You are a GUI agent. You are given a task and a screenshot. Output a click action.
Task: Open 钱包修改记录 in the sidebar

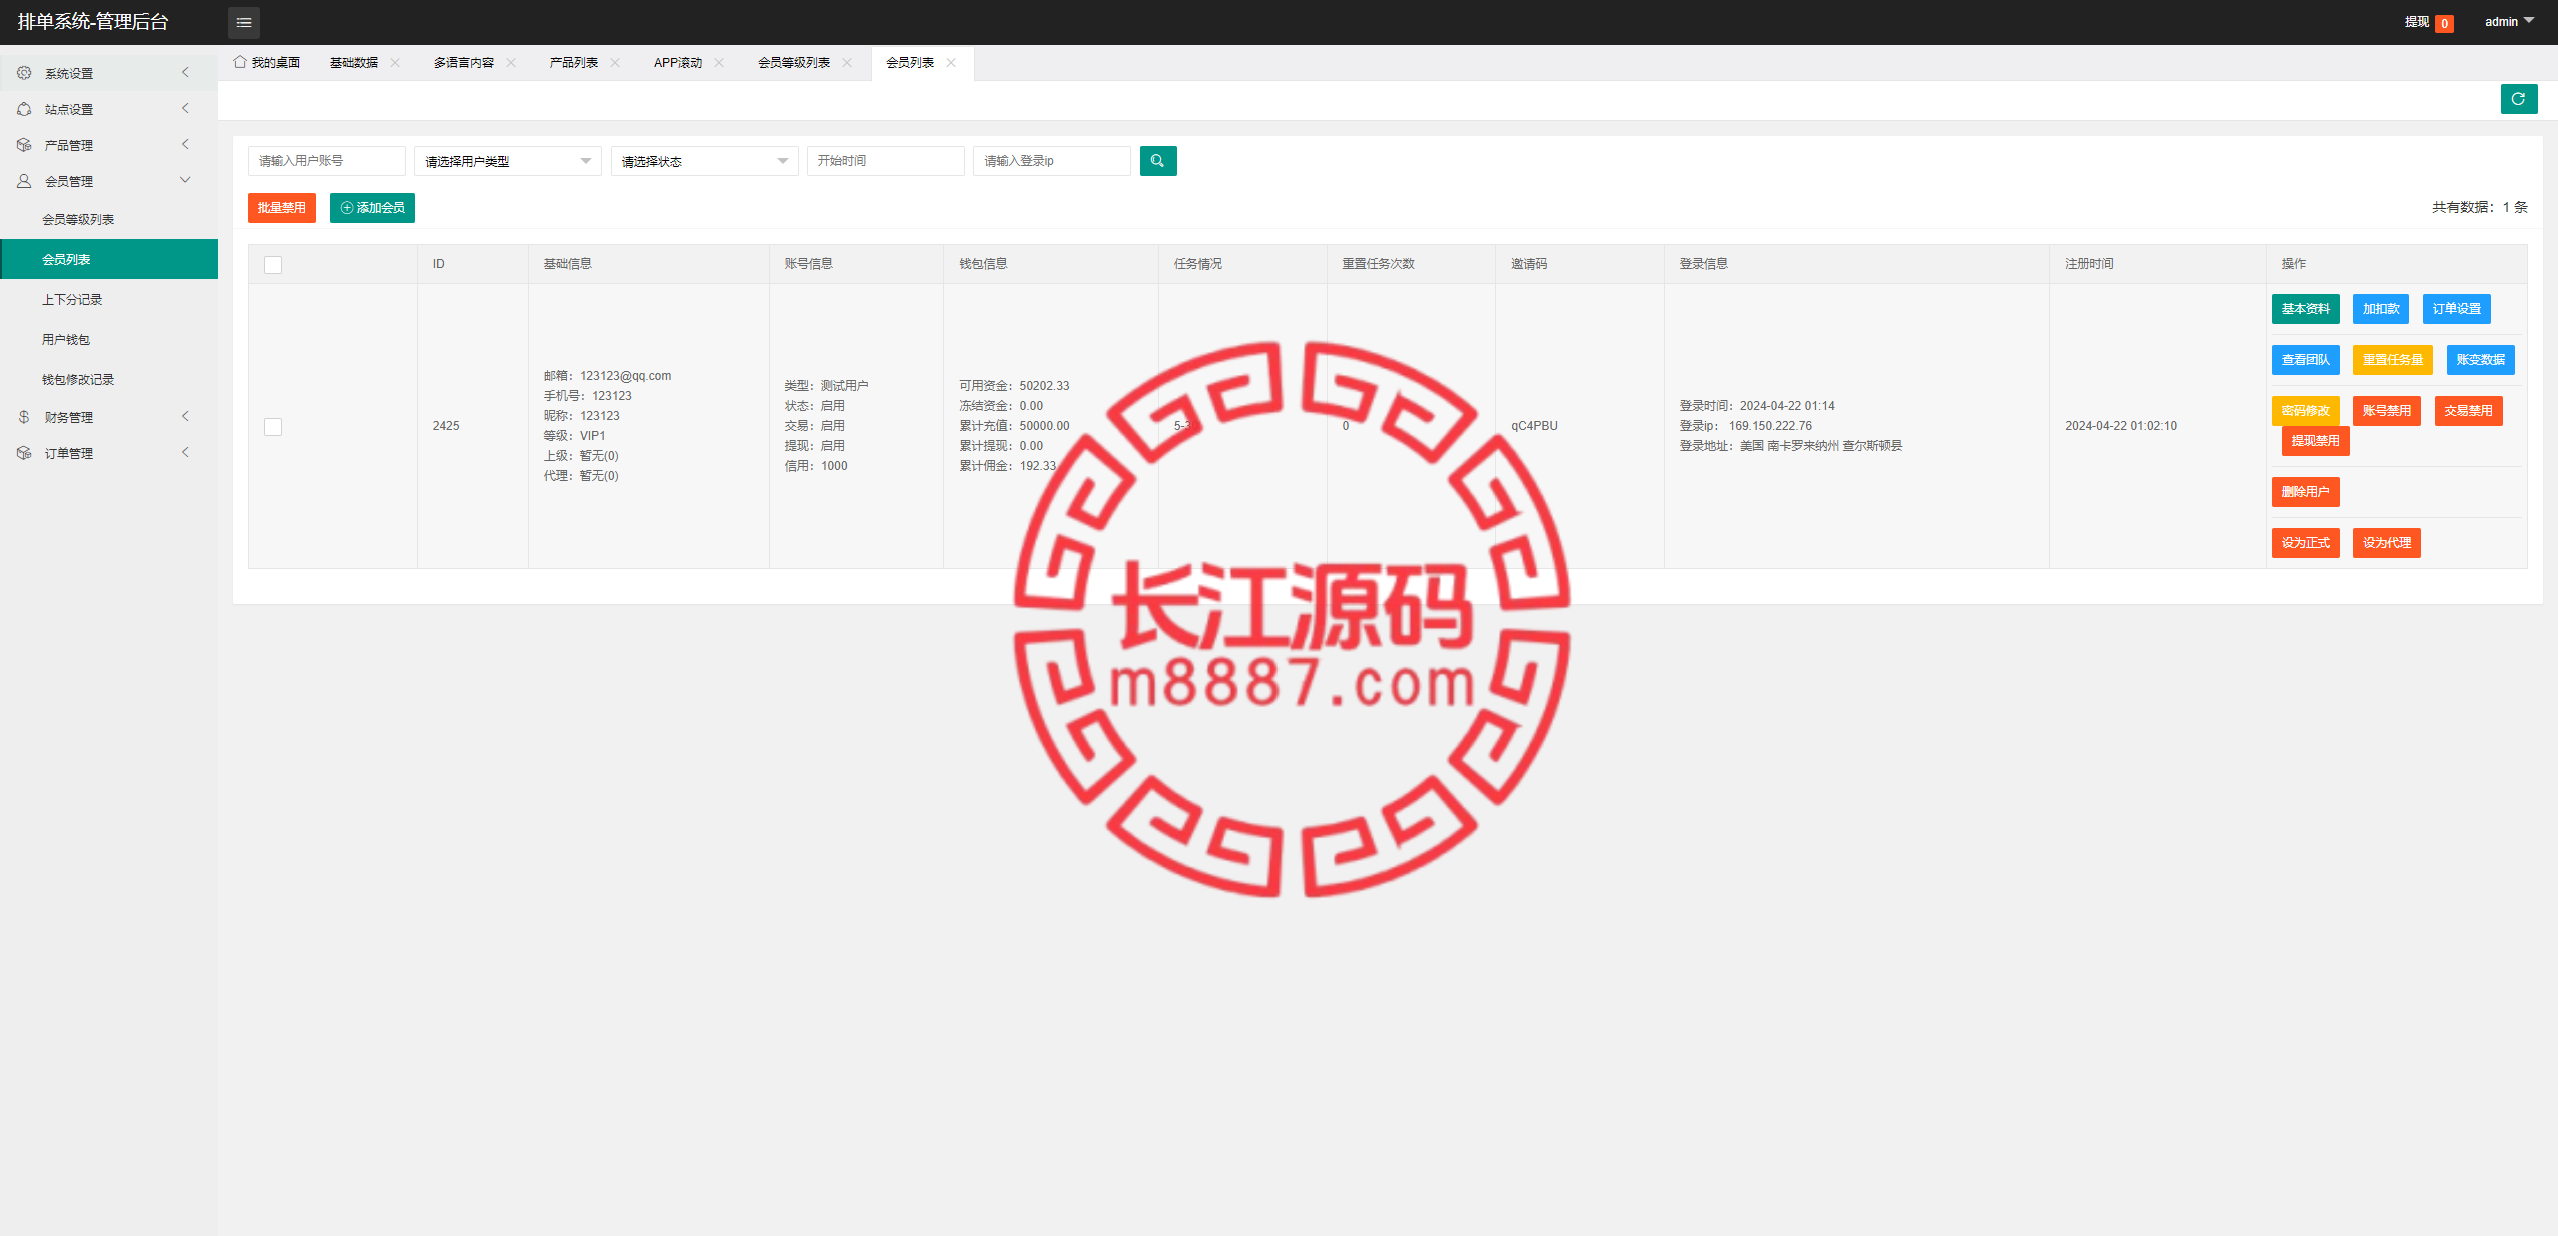[109, 379]
